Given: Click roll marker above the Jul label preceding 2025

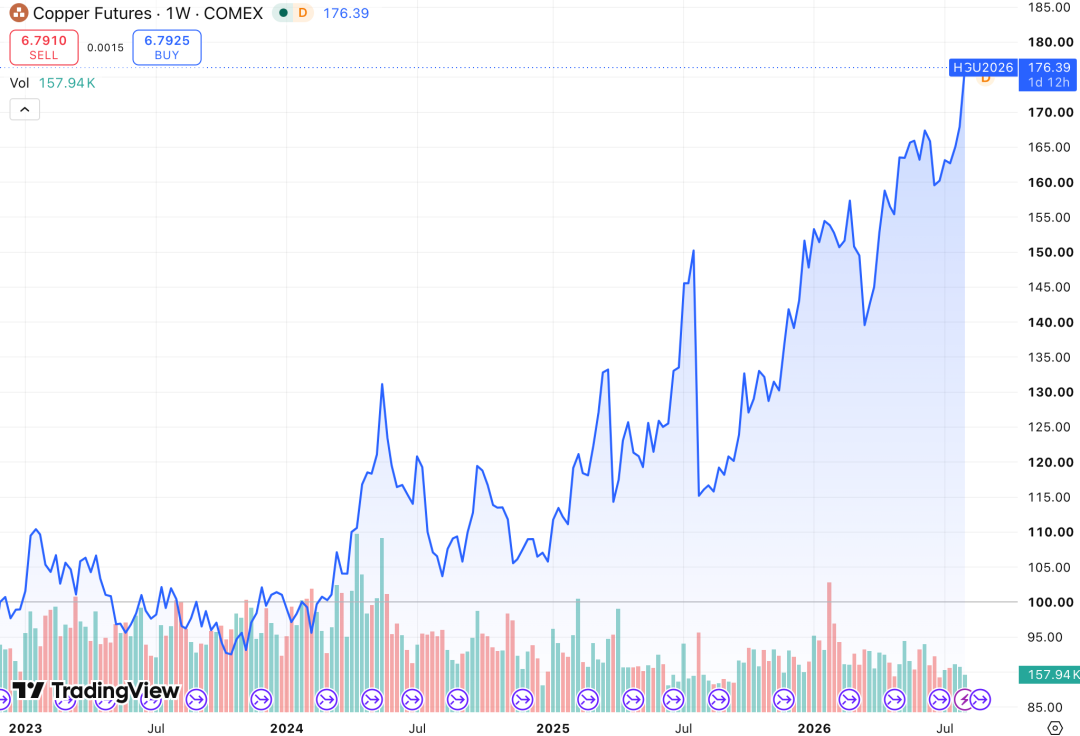Looking at the screenshot, I should click(x=413, y=700).
